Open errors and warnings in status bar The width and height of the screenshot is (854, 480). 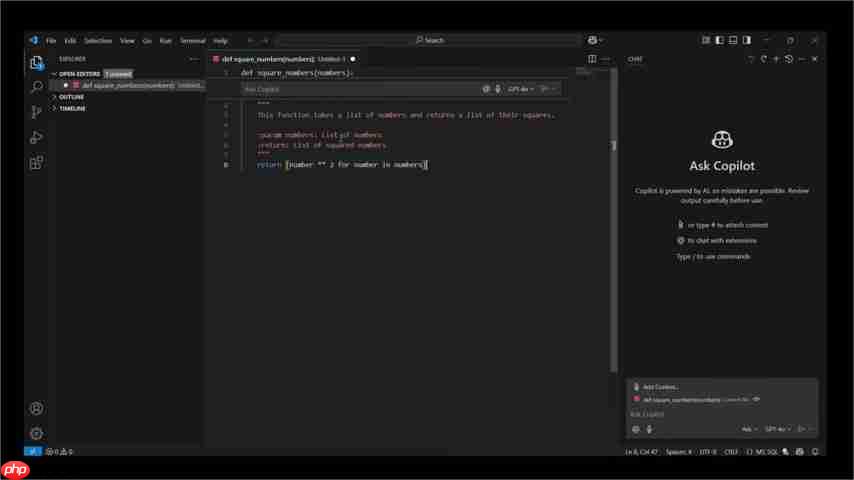click(59, 451)
